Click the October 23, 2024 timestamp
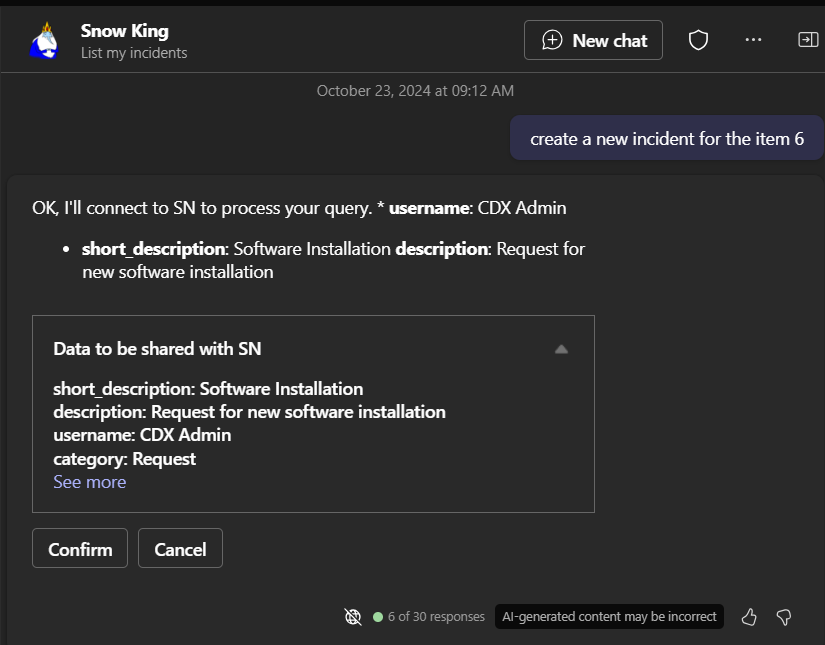 click(x=415, y=91)
